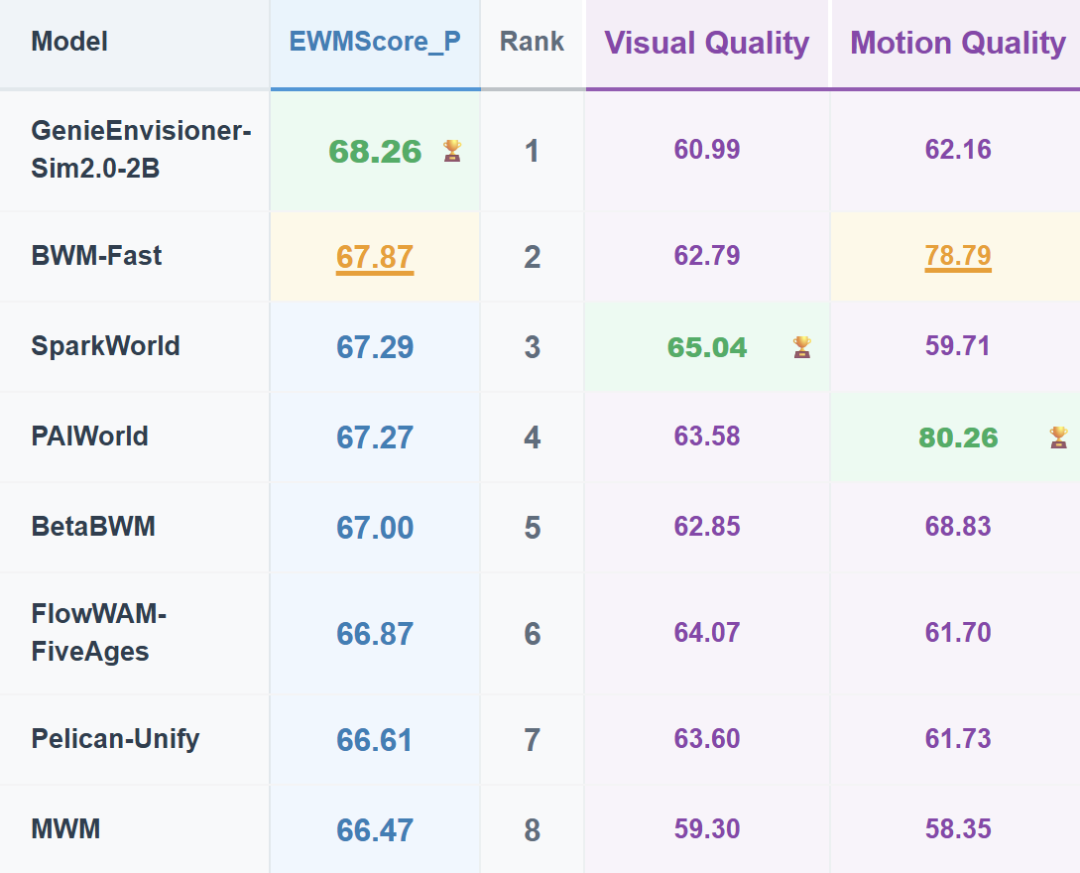Click the trophy icon beside 65.04

(801, 347)
